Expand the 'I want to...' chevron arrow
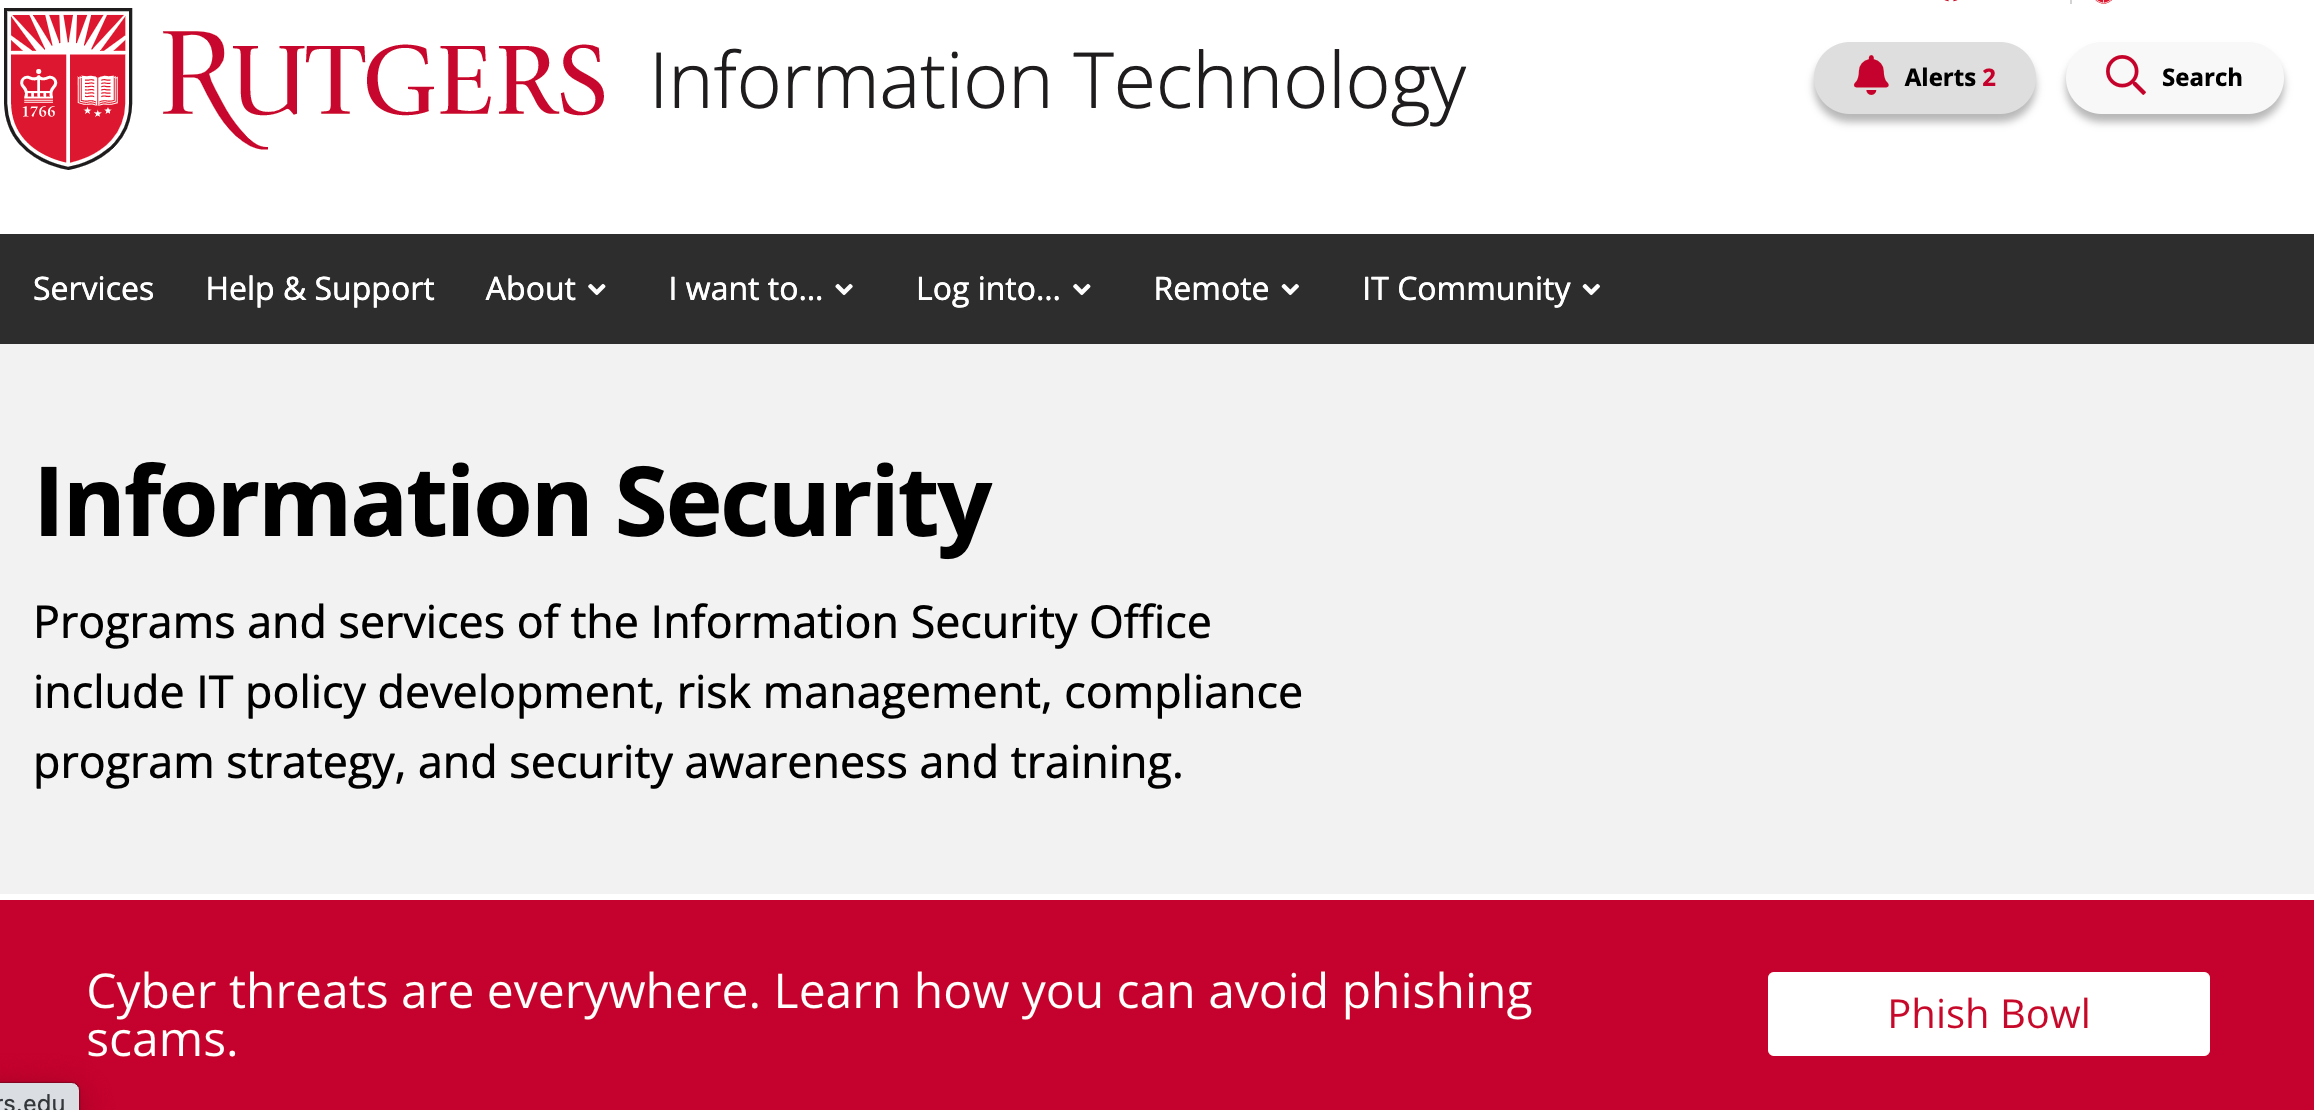 (845, 290)
